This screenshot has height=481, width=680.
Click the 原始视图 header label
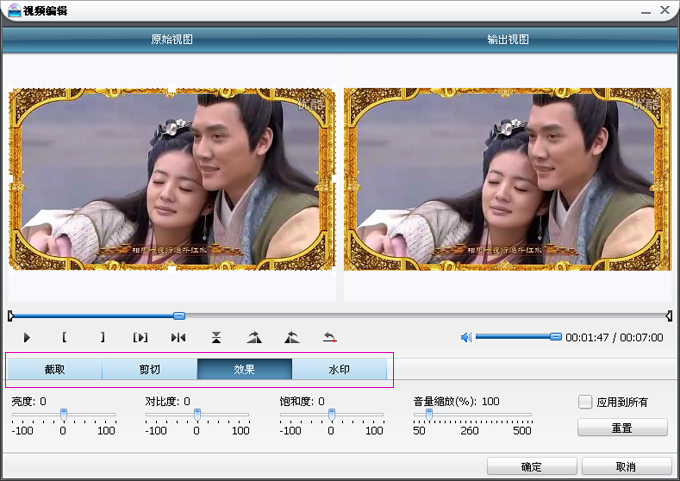point(172,39)
